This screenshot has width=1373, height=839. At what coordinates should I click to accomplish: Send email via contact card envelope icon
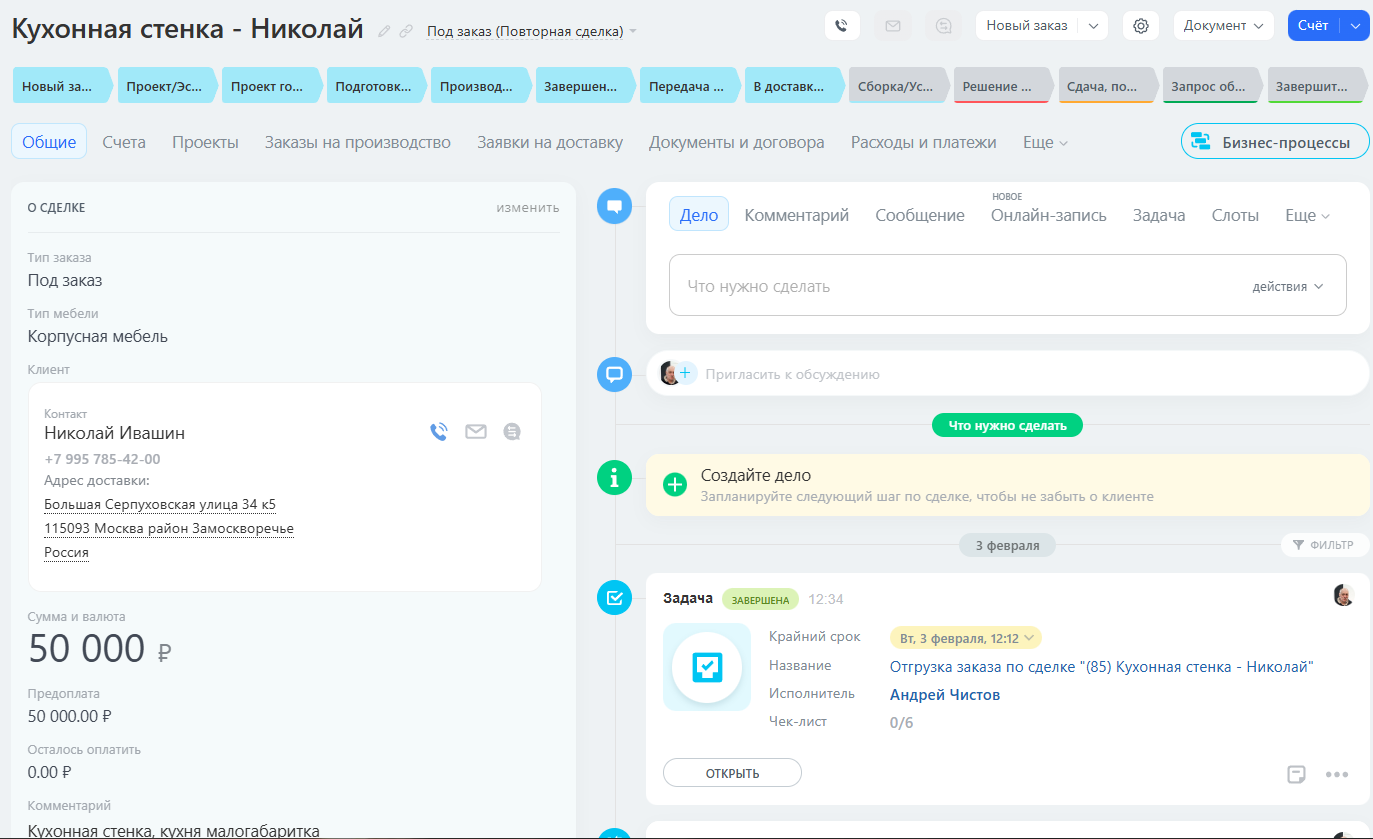coord(475,432)
